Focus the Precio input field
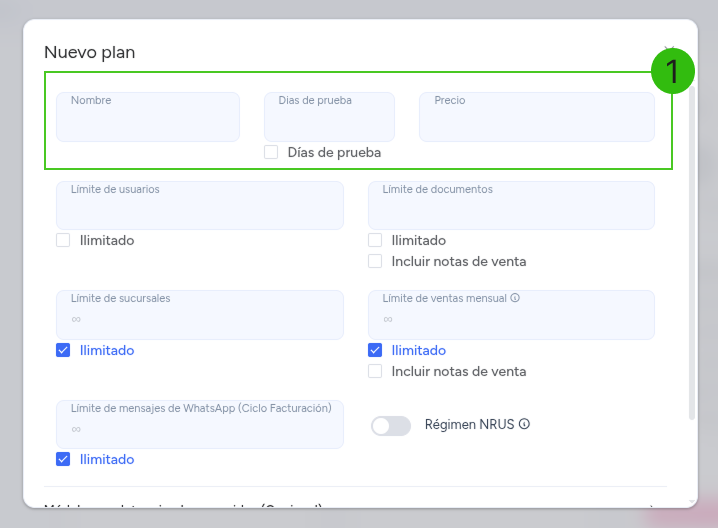 coord(537,117)
